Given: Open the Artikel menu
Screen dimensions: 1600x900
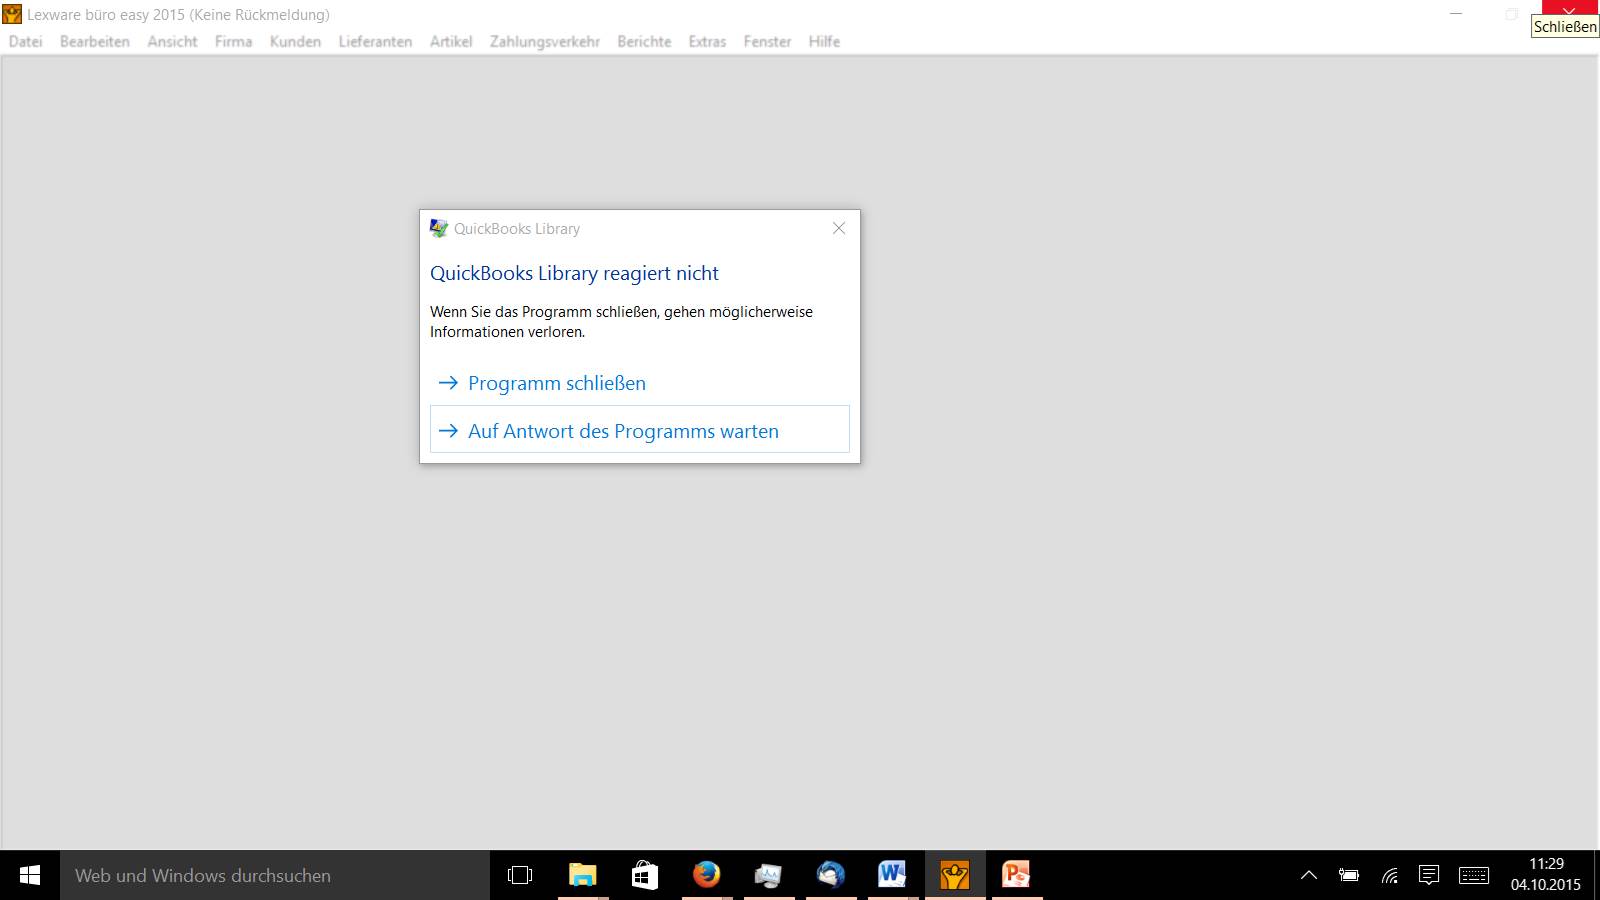Looking at the screenshot, I should 451,41.
